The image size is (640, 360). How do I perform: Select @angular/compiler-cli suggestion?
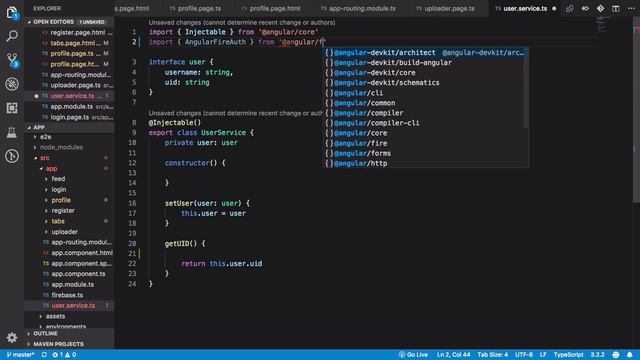click(423, 123)
